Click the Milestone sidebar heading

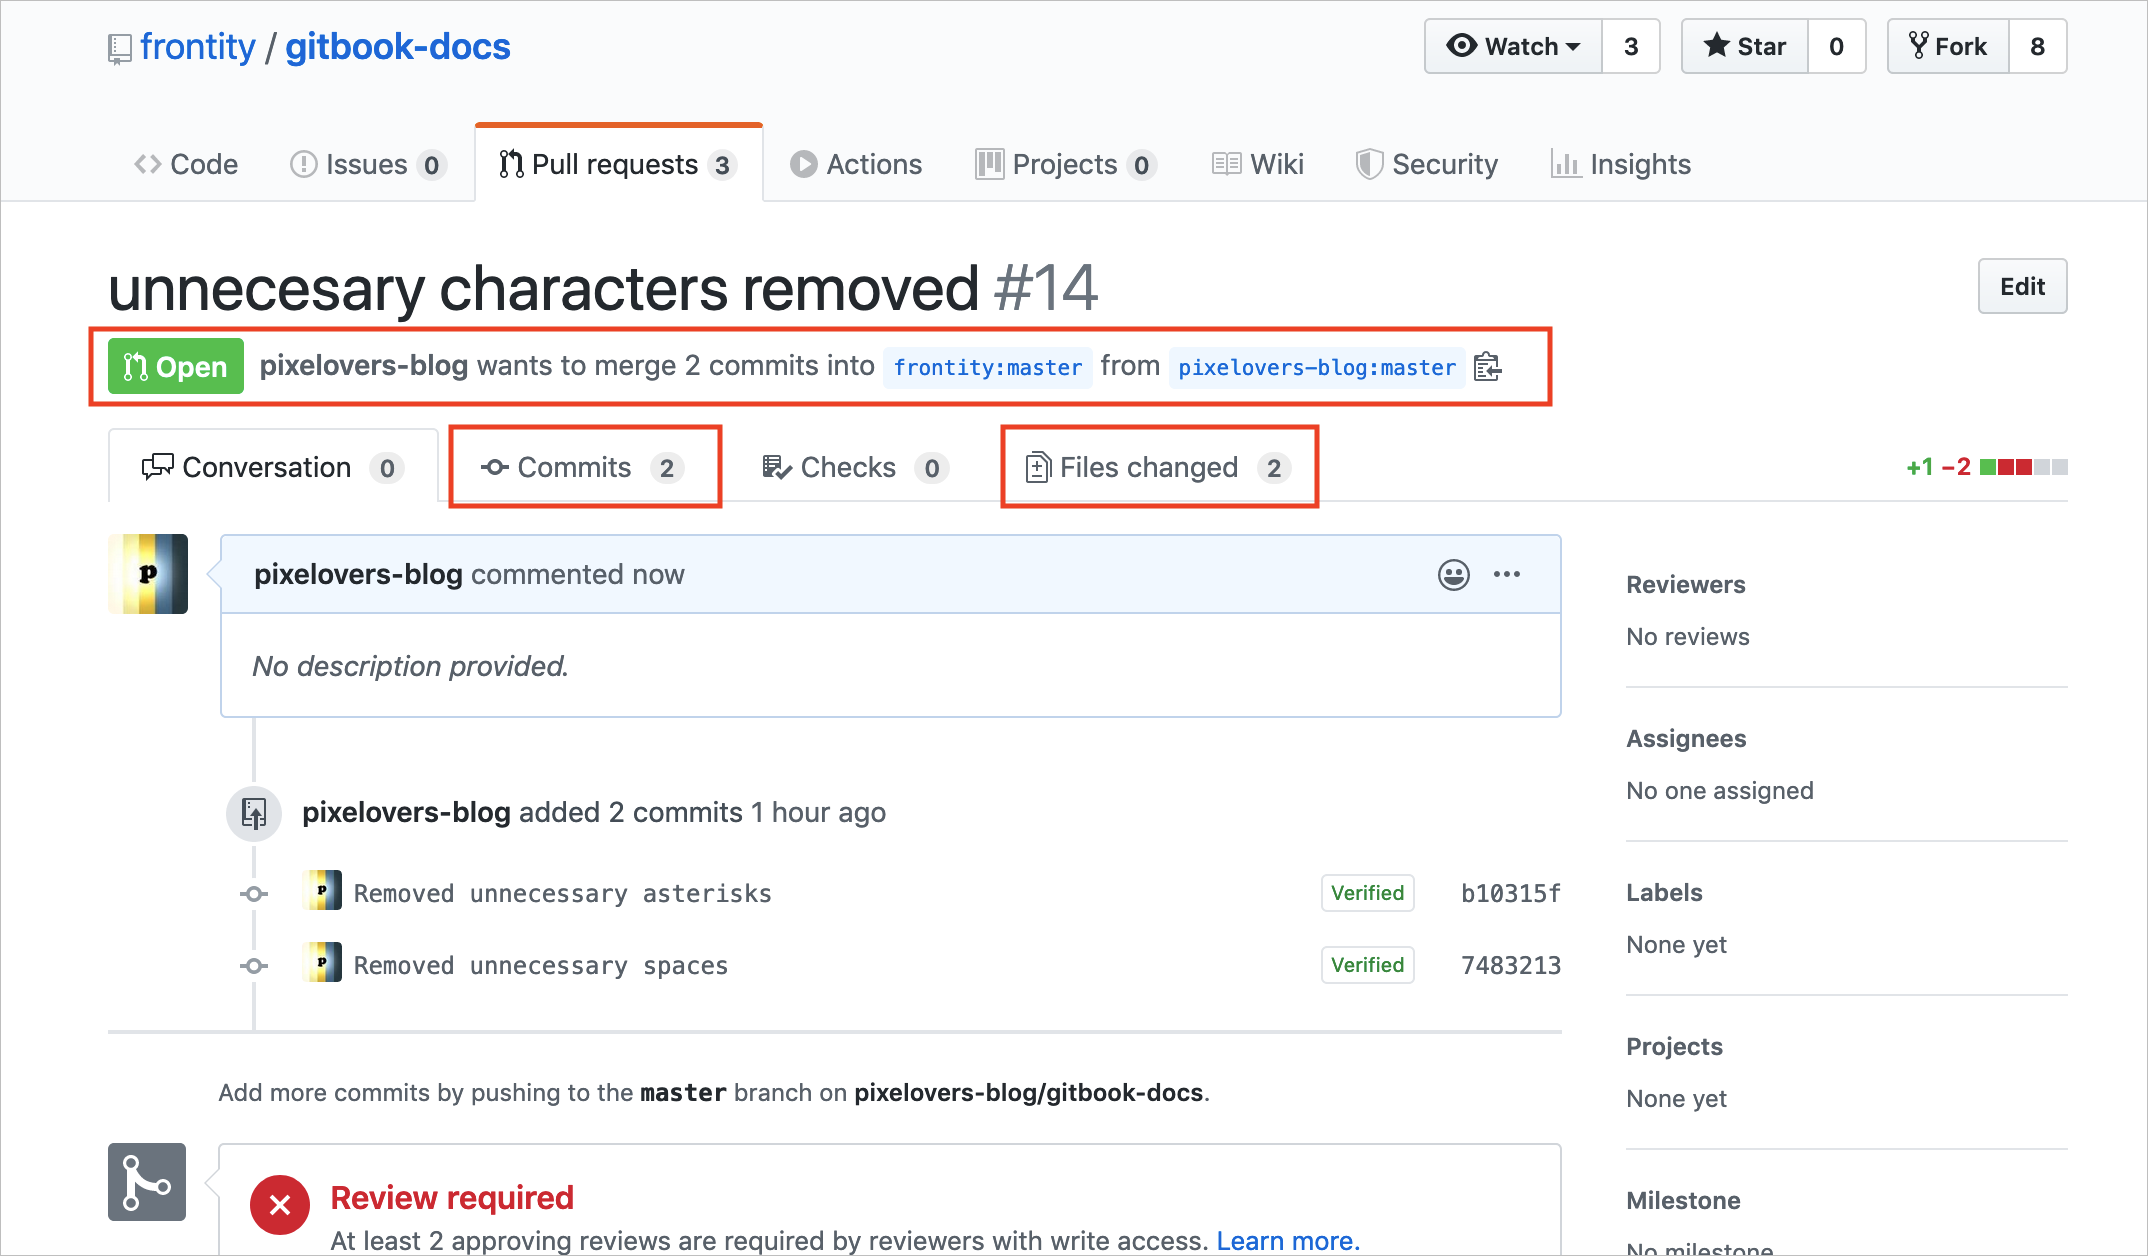tap(1683, 1201)
